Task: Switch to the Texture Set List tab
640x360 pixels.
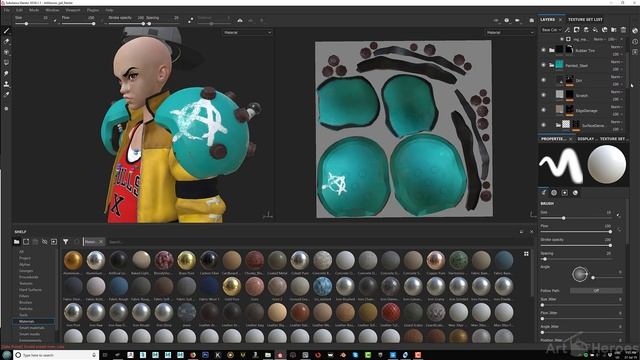Action: (585, 20)
